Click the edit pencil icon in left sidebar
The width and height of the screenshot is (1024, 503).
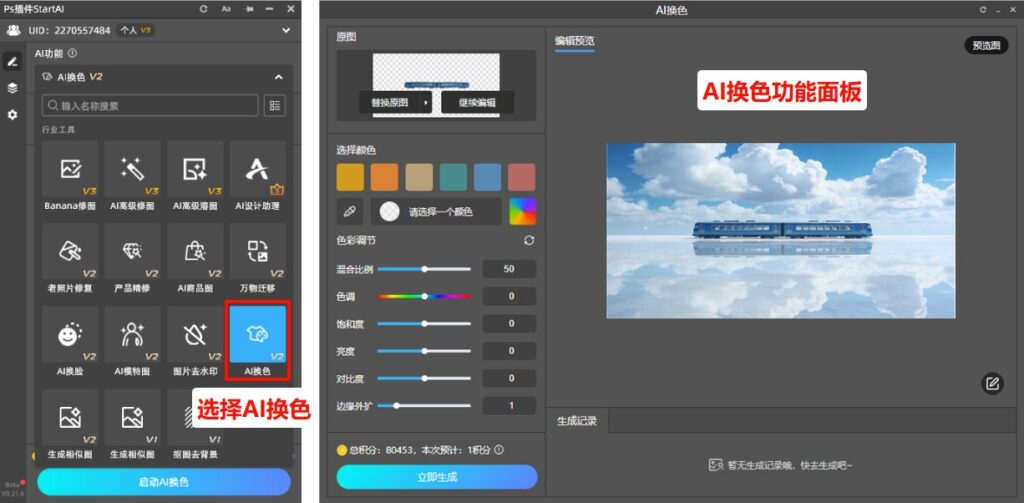click(x=12, y=62)
